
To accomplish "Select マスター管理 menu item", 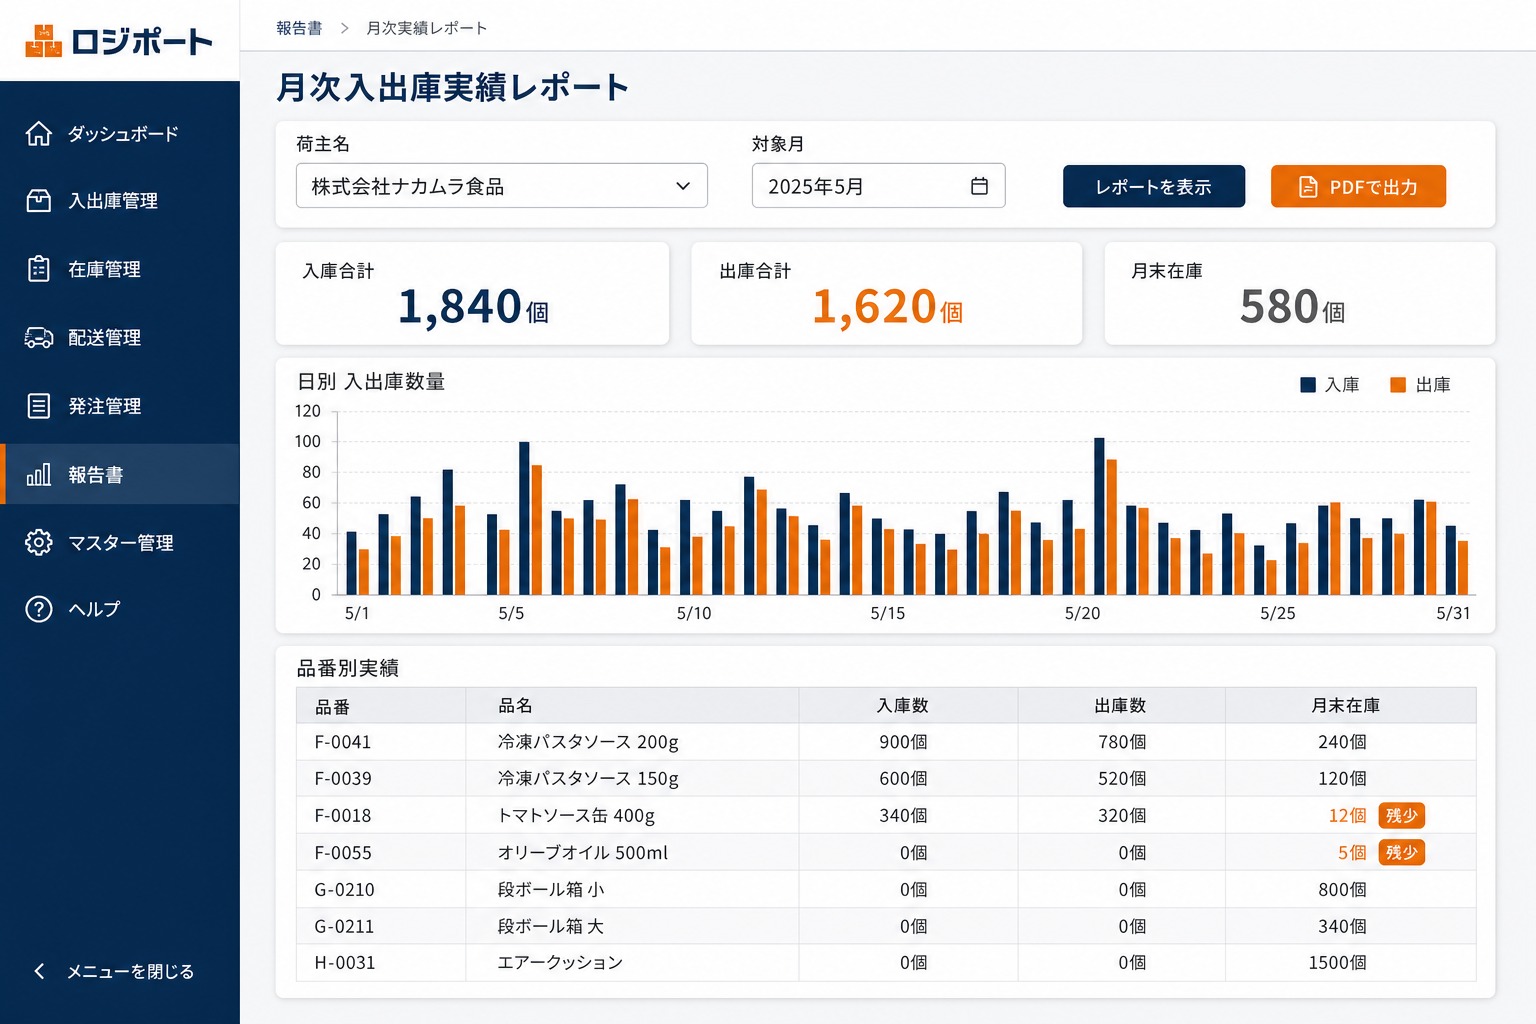I will coord(120,542).
